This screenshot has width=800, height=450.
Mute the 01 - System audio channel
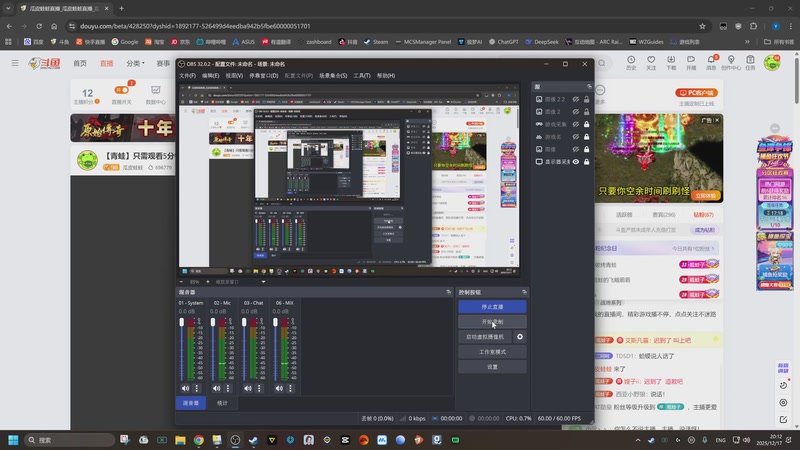pos(185,388)
